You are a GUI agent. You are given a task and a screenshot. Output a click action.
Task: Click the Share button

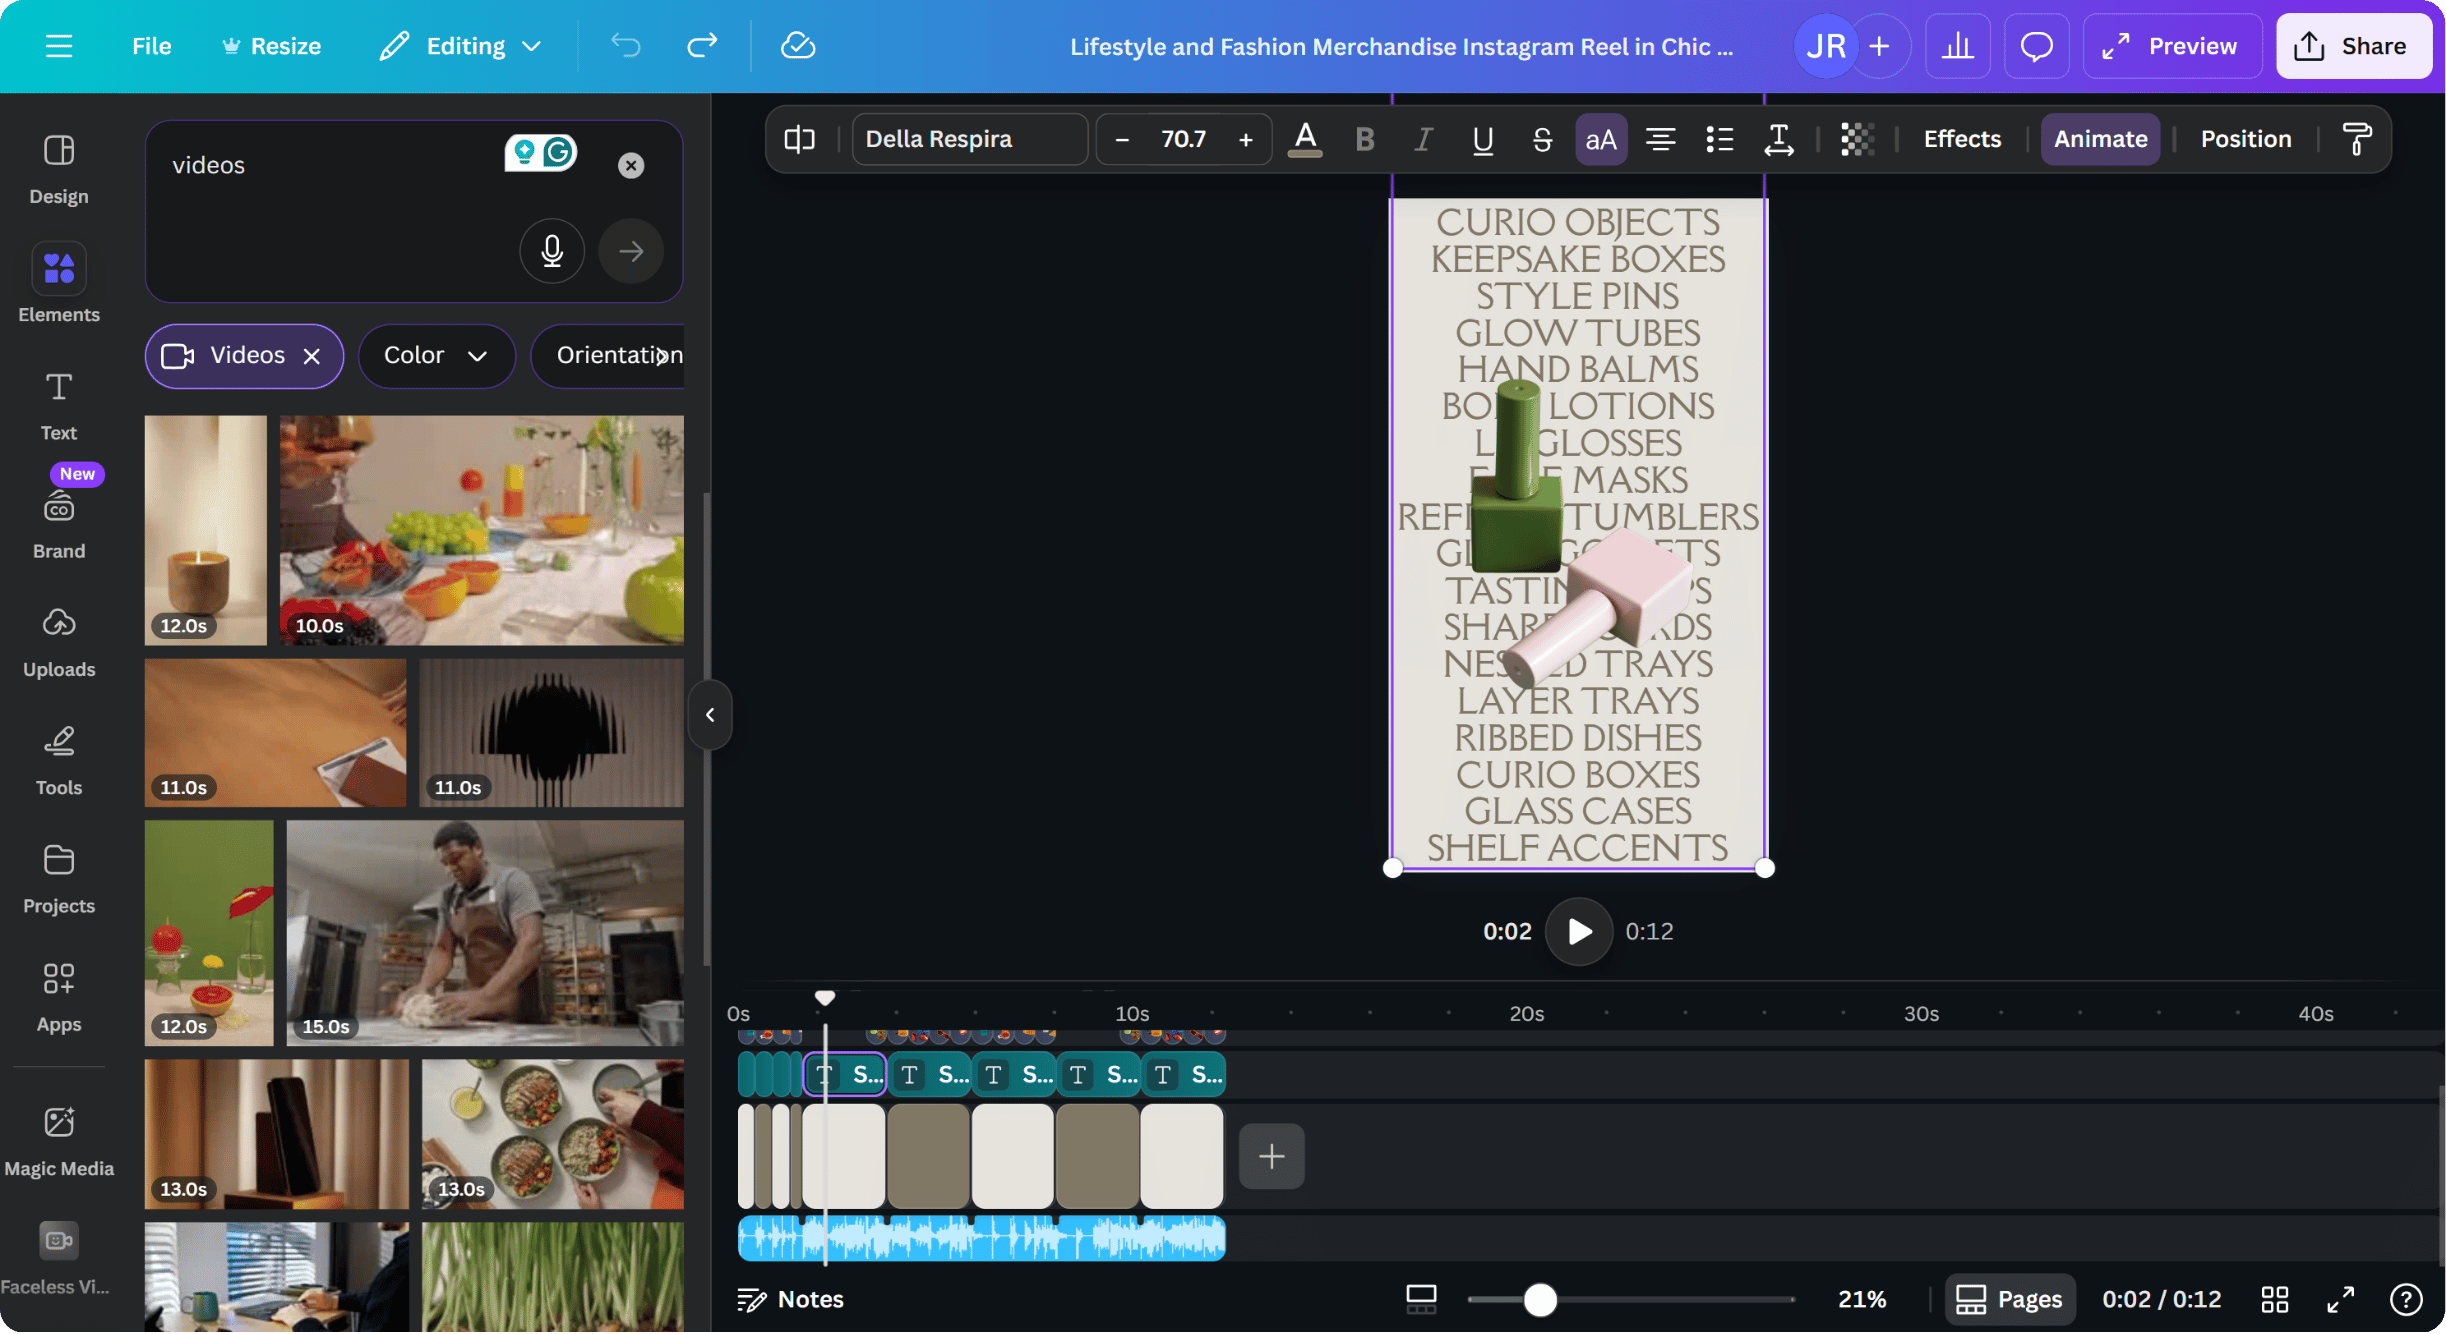(2353, 46)
